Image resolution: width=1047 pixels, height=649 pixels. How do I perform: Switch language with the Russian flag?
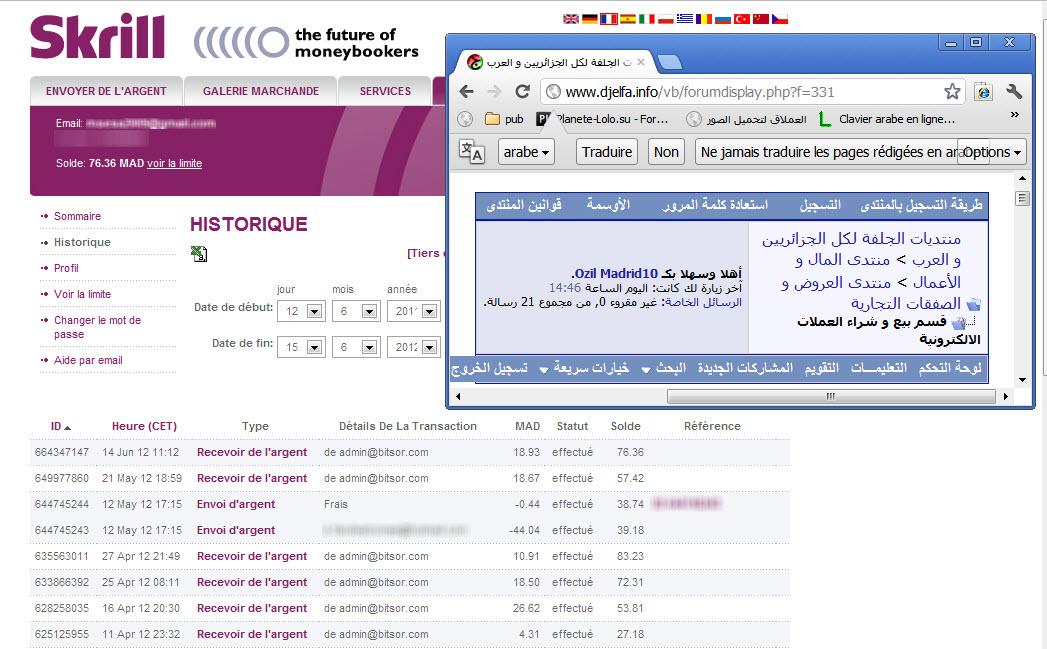[x=723, y=19]
